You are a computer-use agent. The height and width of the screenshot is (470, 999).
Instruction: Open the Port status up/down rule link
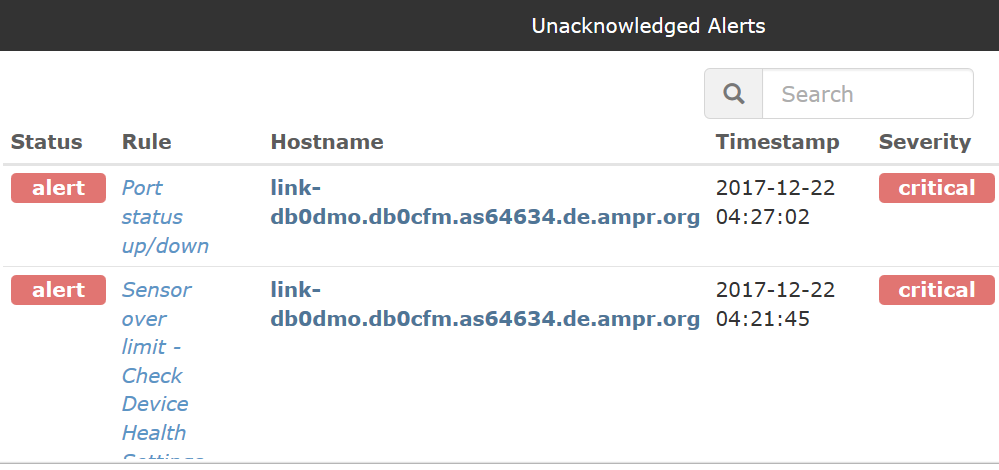(x=165, y=217)
